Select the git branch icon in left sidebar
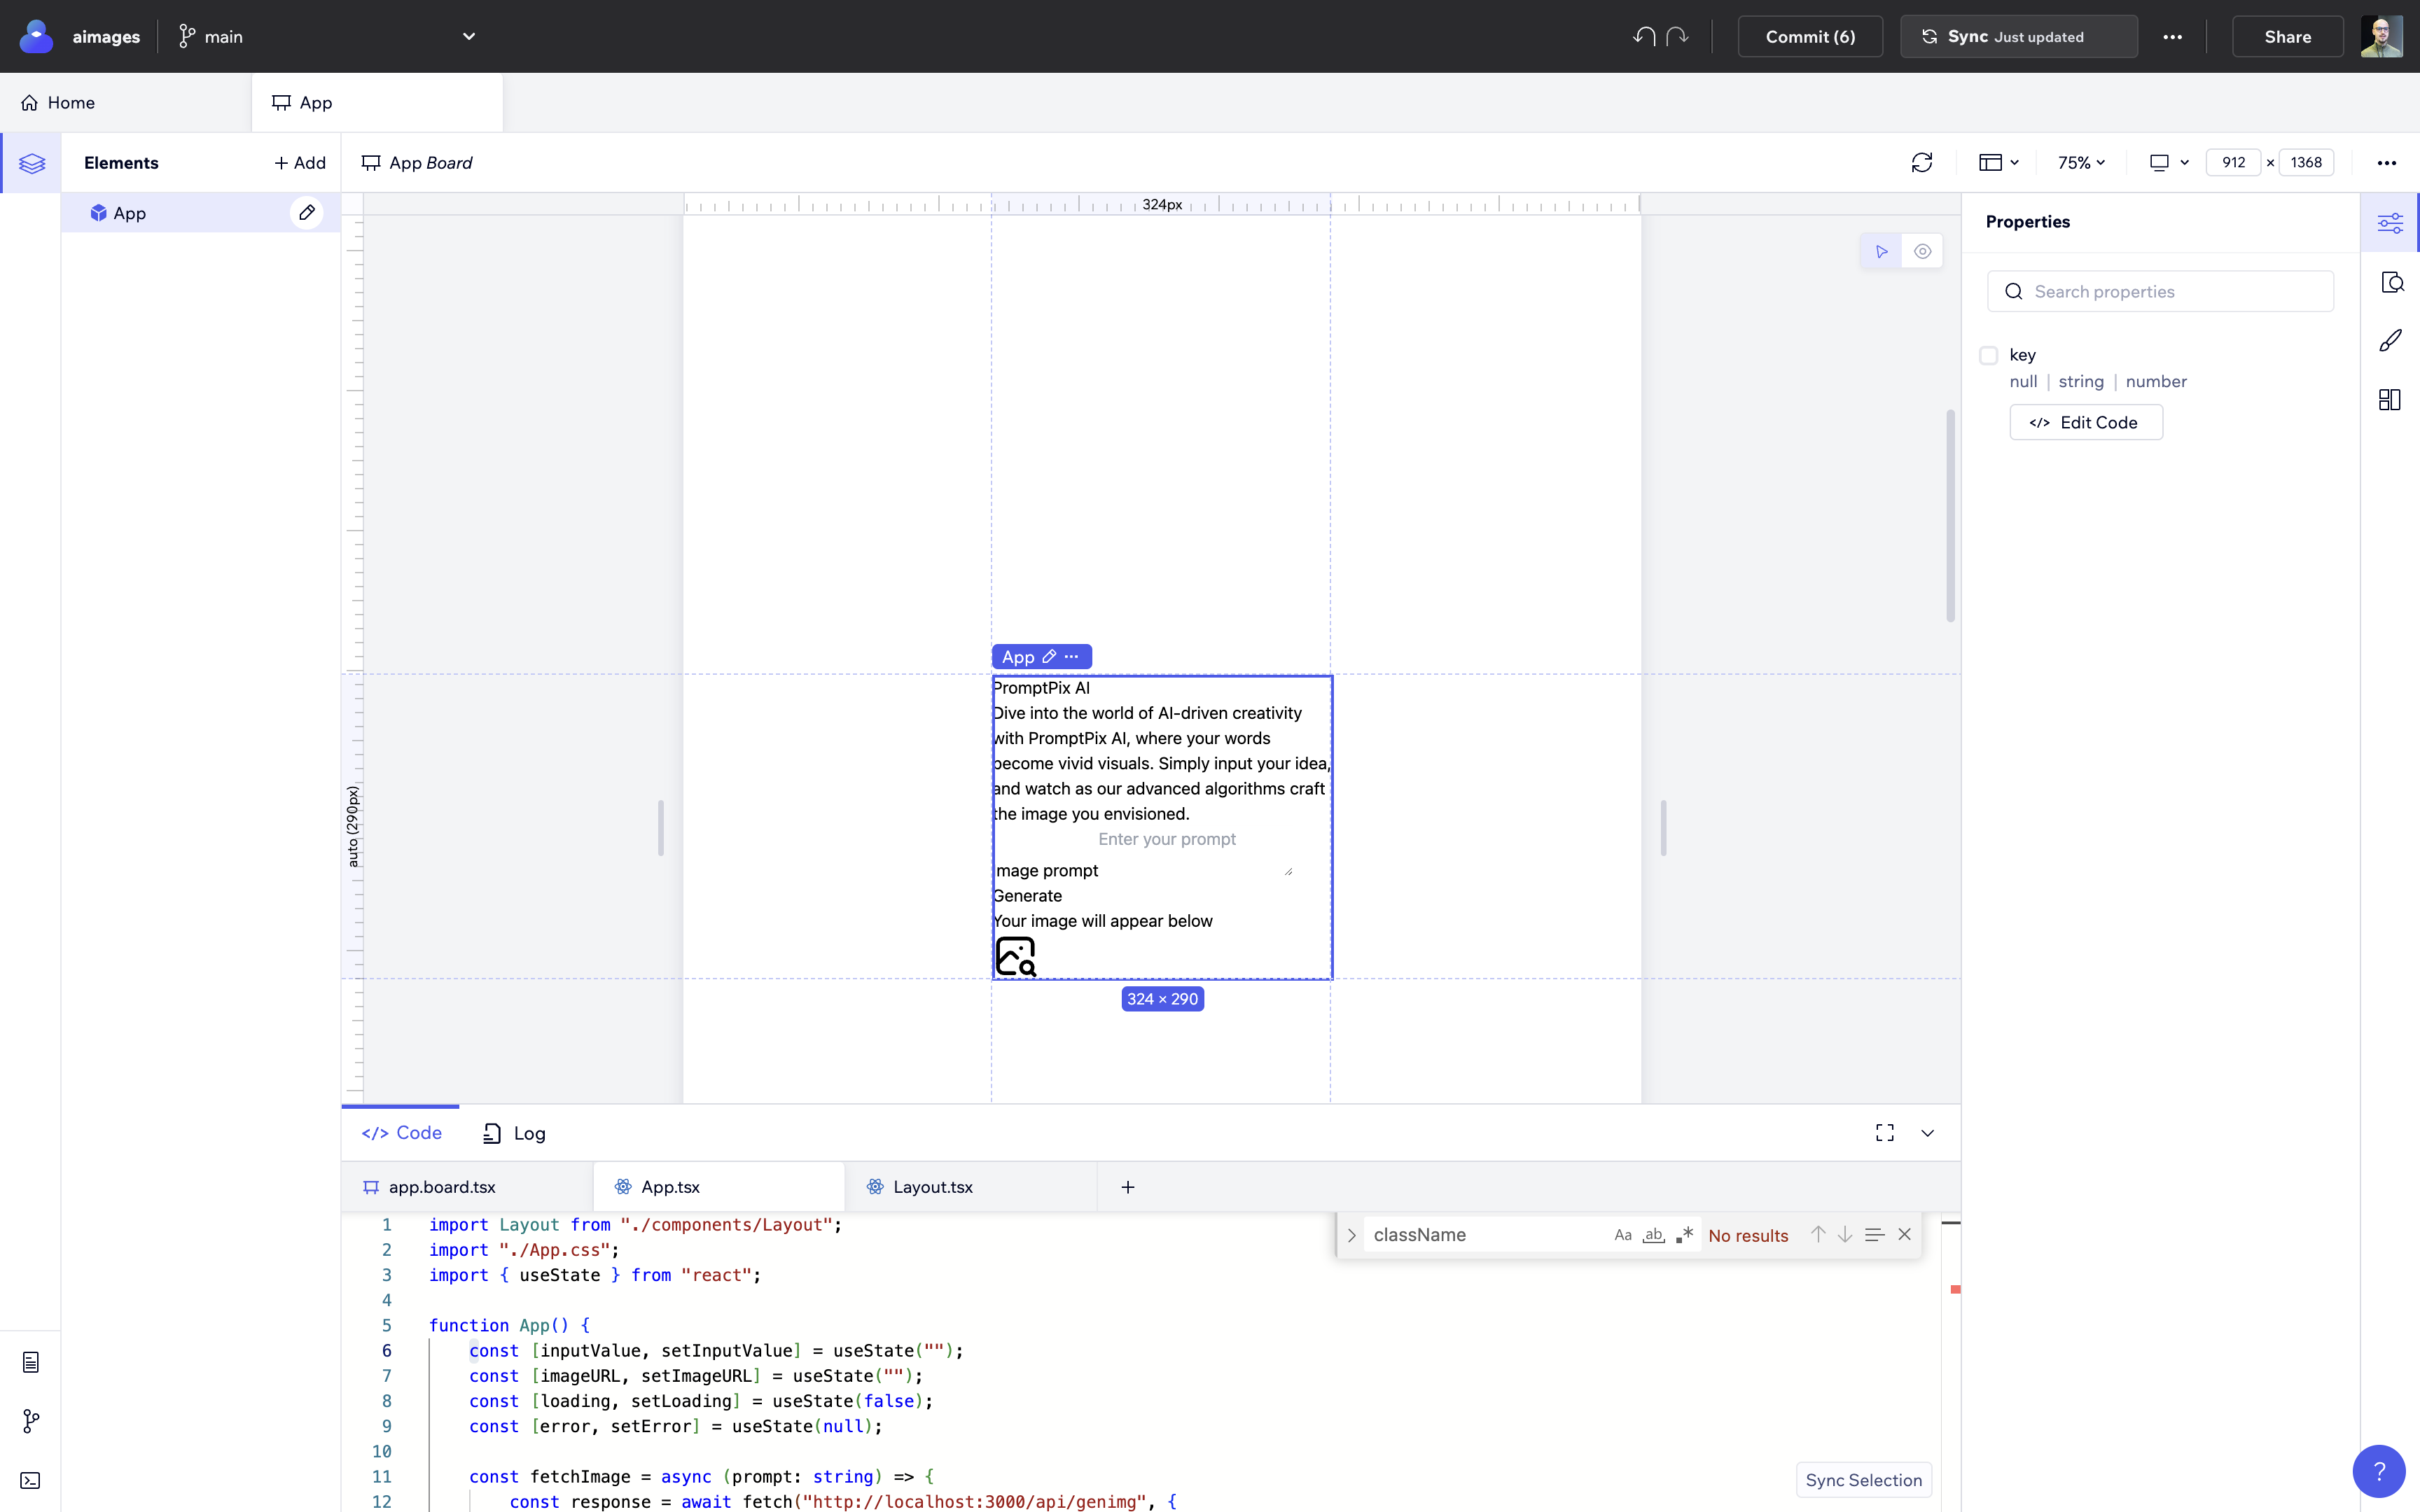The height and width of the screenshot is (1512, 2420). [31, 1421]
